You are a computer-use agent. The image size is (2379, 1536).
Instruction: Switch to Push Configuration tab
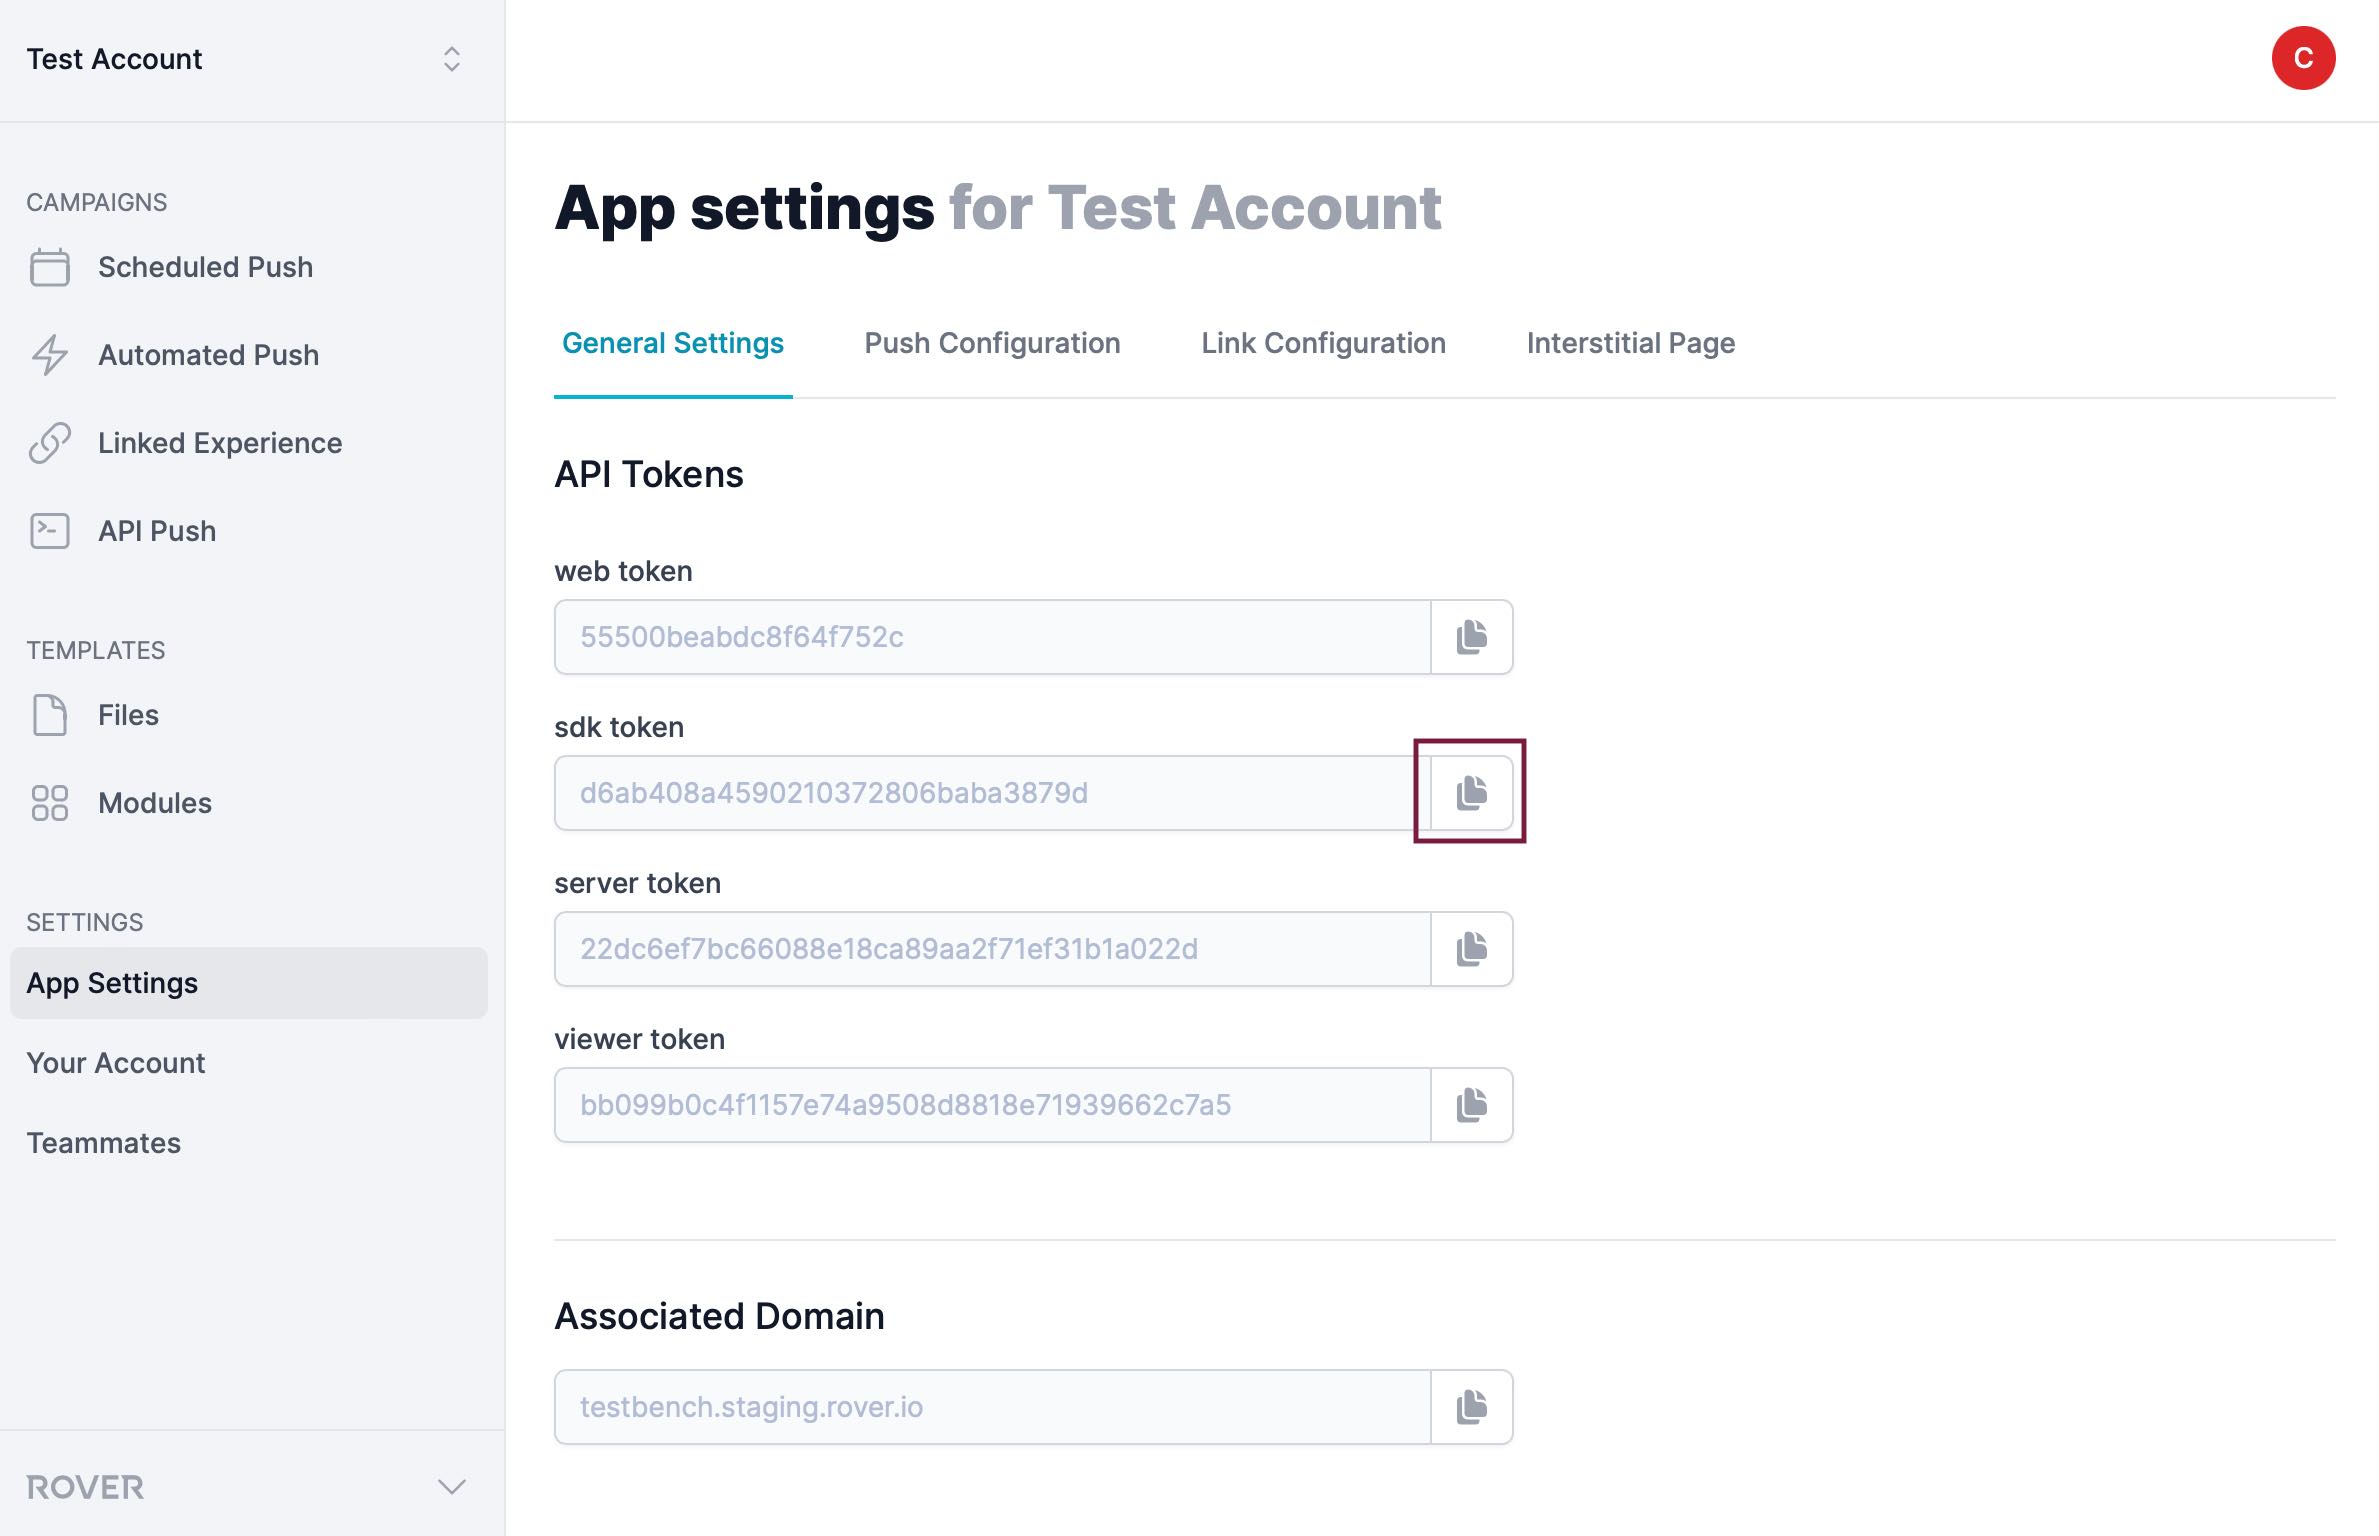point(992,343)
